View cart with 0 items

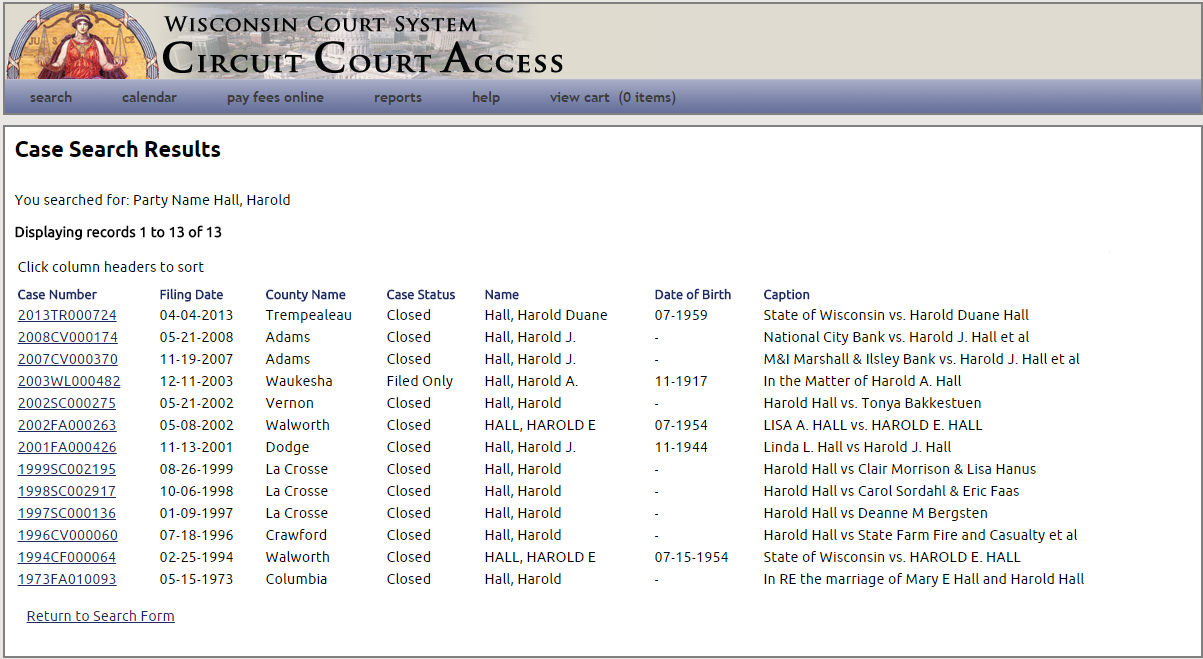pos(613,97)
